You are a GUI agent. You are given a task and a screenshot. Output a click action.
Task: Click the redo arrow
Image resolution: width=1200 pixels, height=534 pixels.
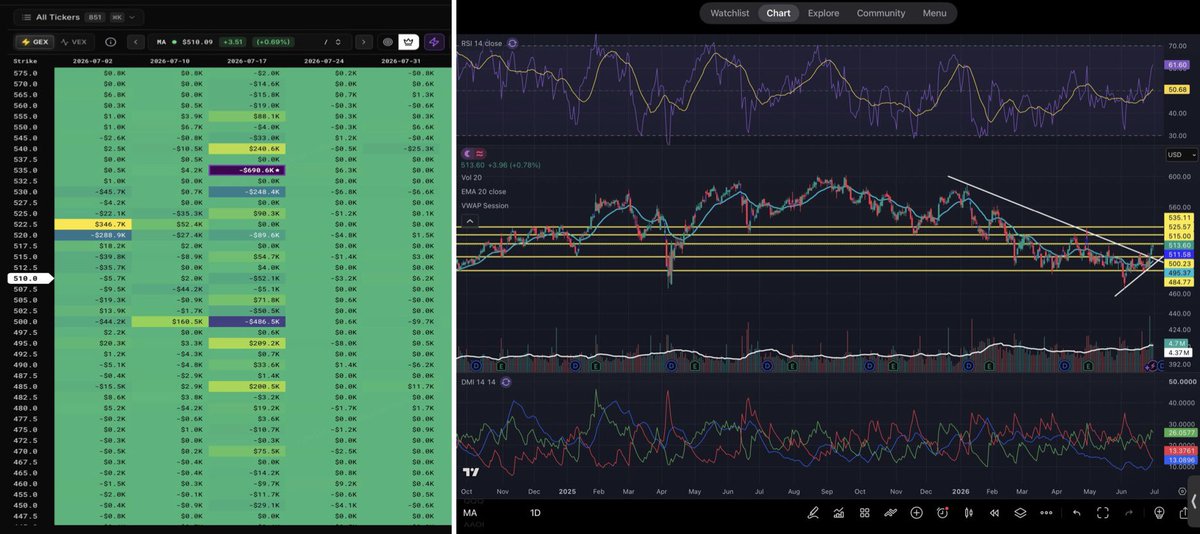pyautogui.click(x=1130, y=513)
